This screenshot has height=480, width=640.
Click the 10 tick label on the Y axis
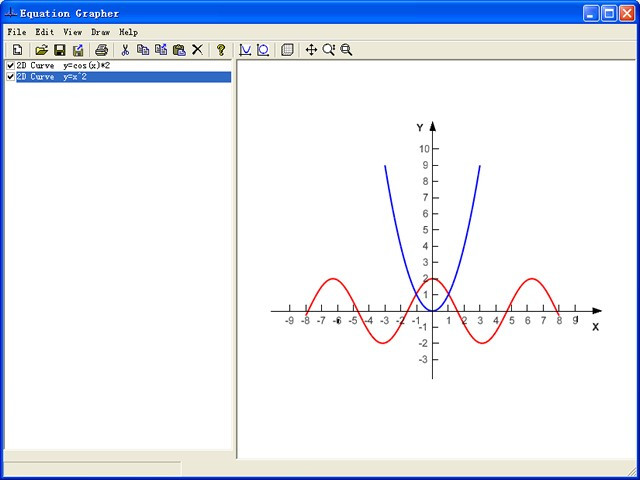click(x=424, y=149)
